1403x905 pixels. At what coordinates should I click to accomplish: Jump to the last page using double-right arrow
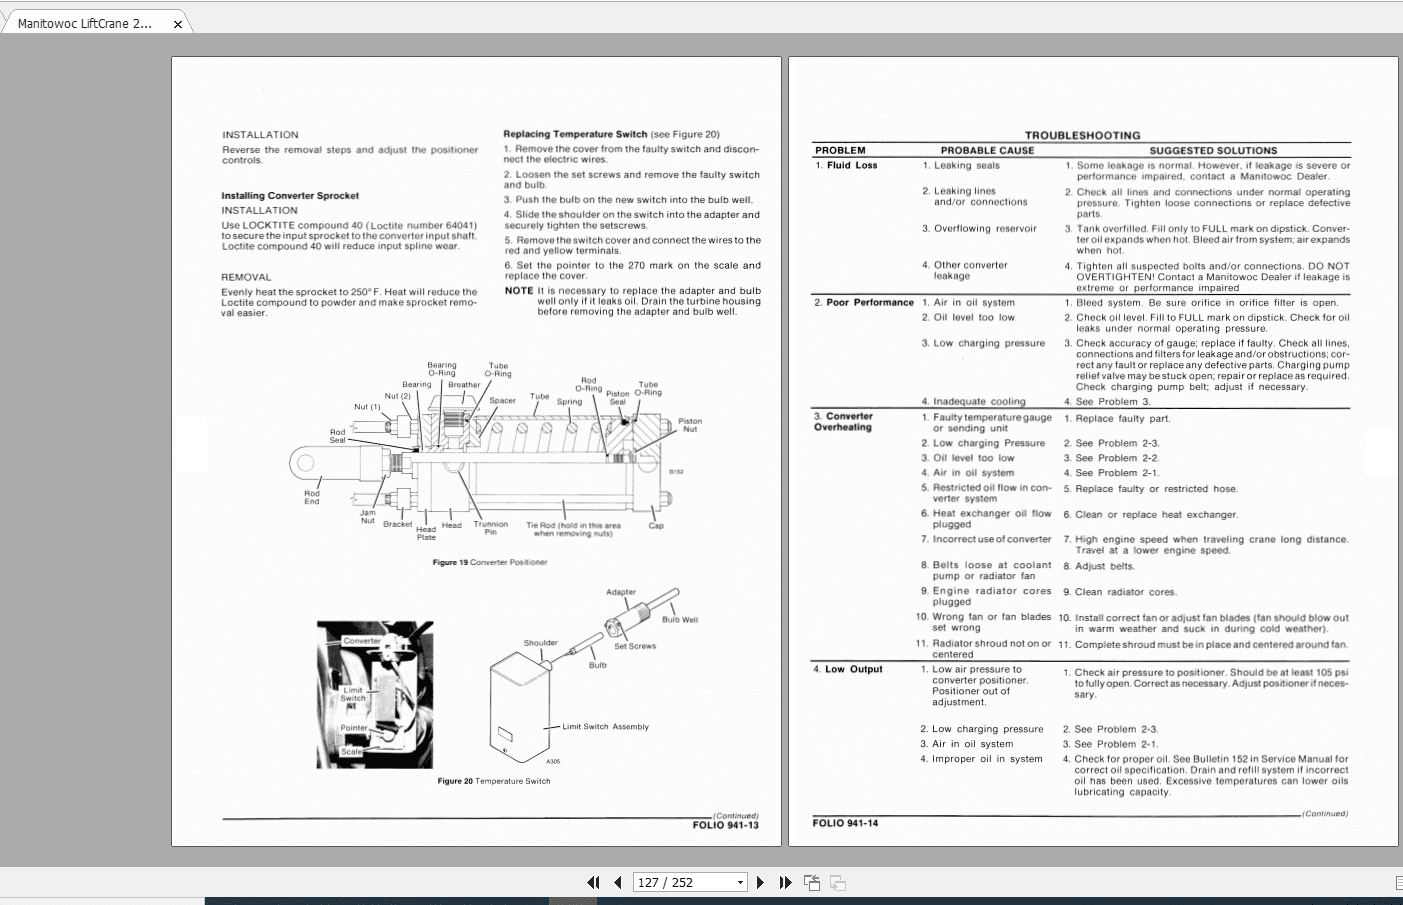point(785,882)
